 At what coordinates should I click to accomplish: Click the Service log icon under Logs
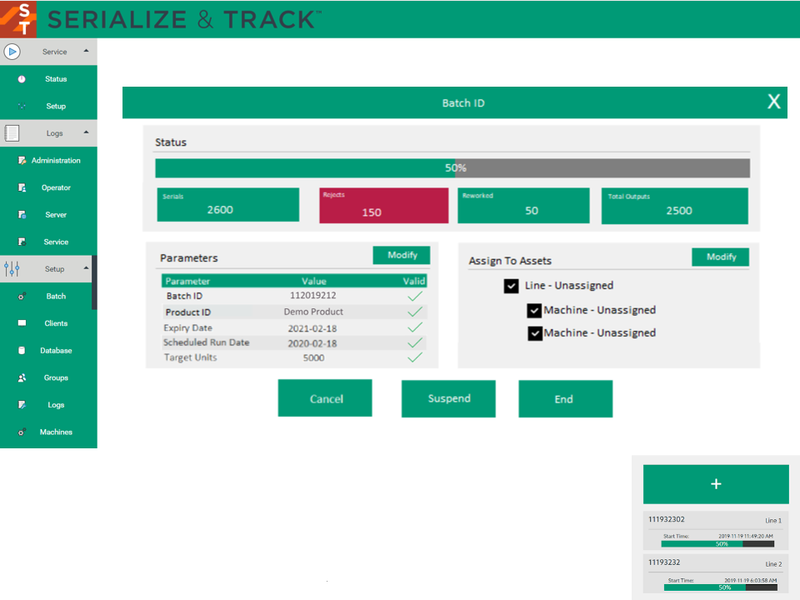(22, 242)
